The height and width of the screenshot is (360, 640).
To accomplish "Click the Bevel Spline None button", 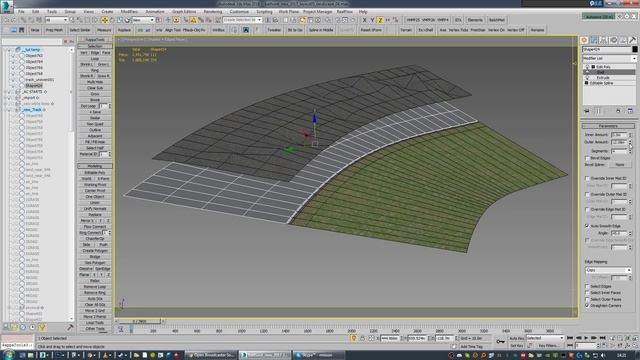I will [x=620, y=164].
